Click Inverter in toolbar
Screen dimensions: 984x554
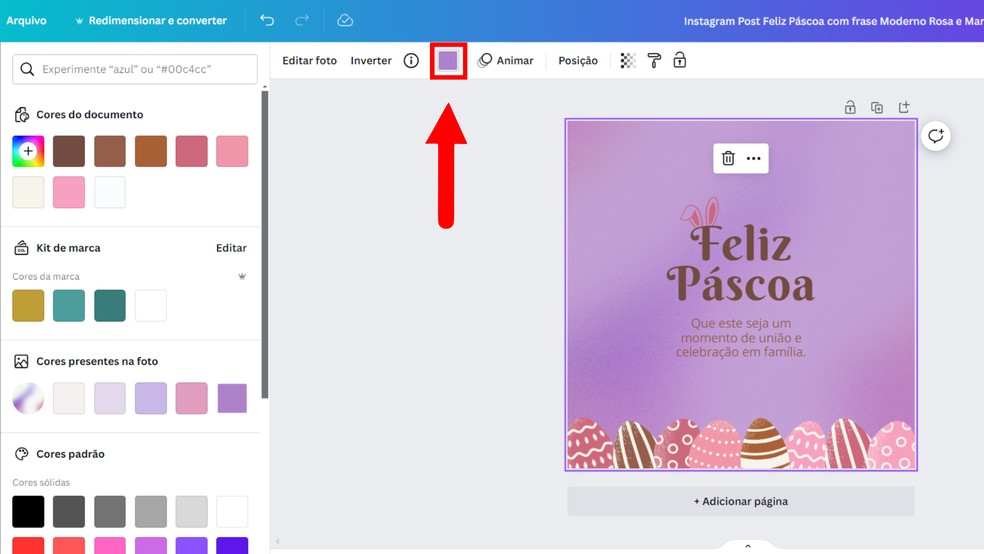(371, 60)
